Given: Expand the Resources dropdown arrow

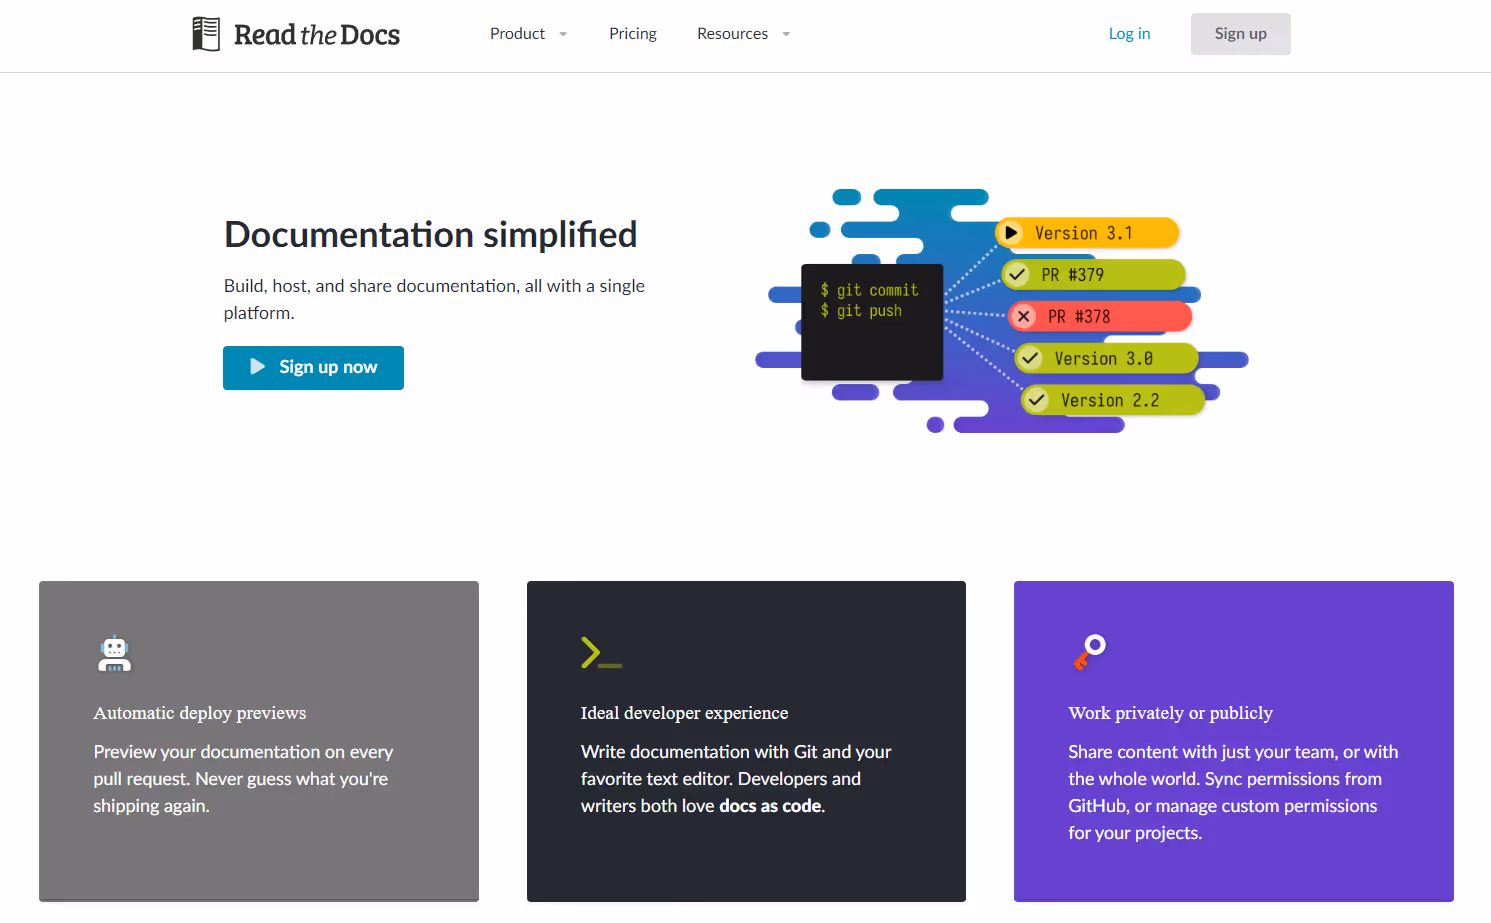Looking at the screenshot, I should pos(786,34).
